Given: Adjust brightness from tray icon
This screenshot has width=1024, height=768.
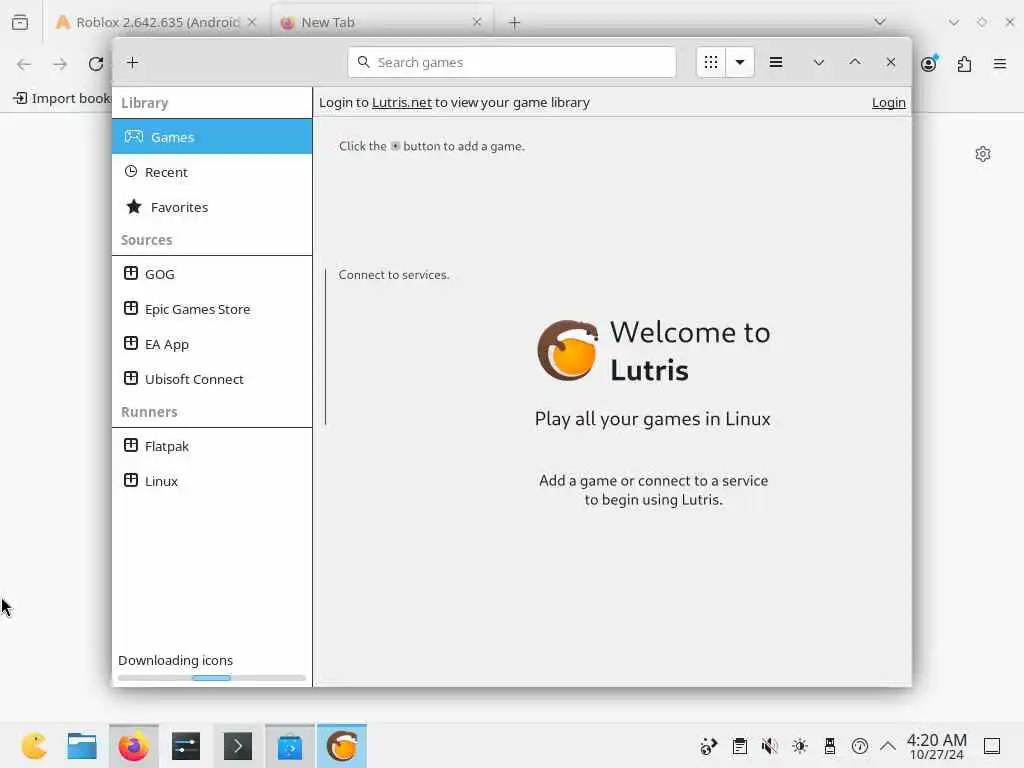Looking at the screenshot, I should coord(800,746).
